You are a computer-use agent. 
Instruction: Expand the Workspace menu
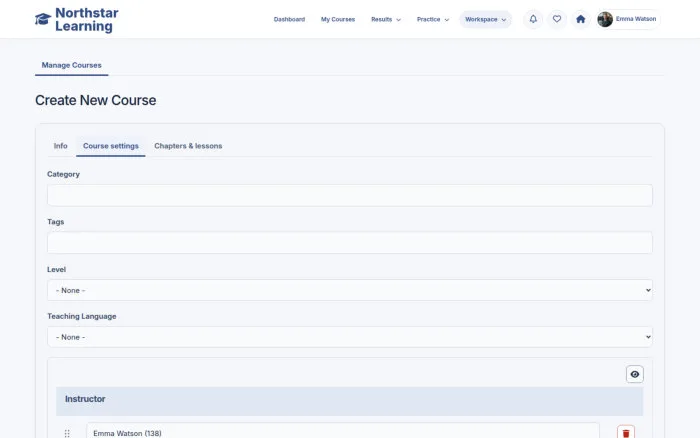[485, 19]
